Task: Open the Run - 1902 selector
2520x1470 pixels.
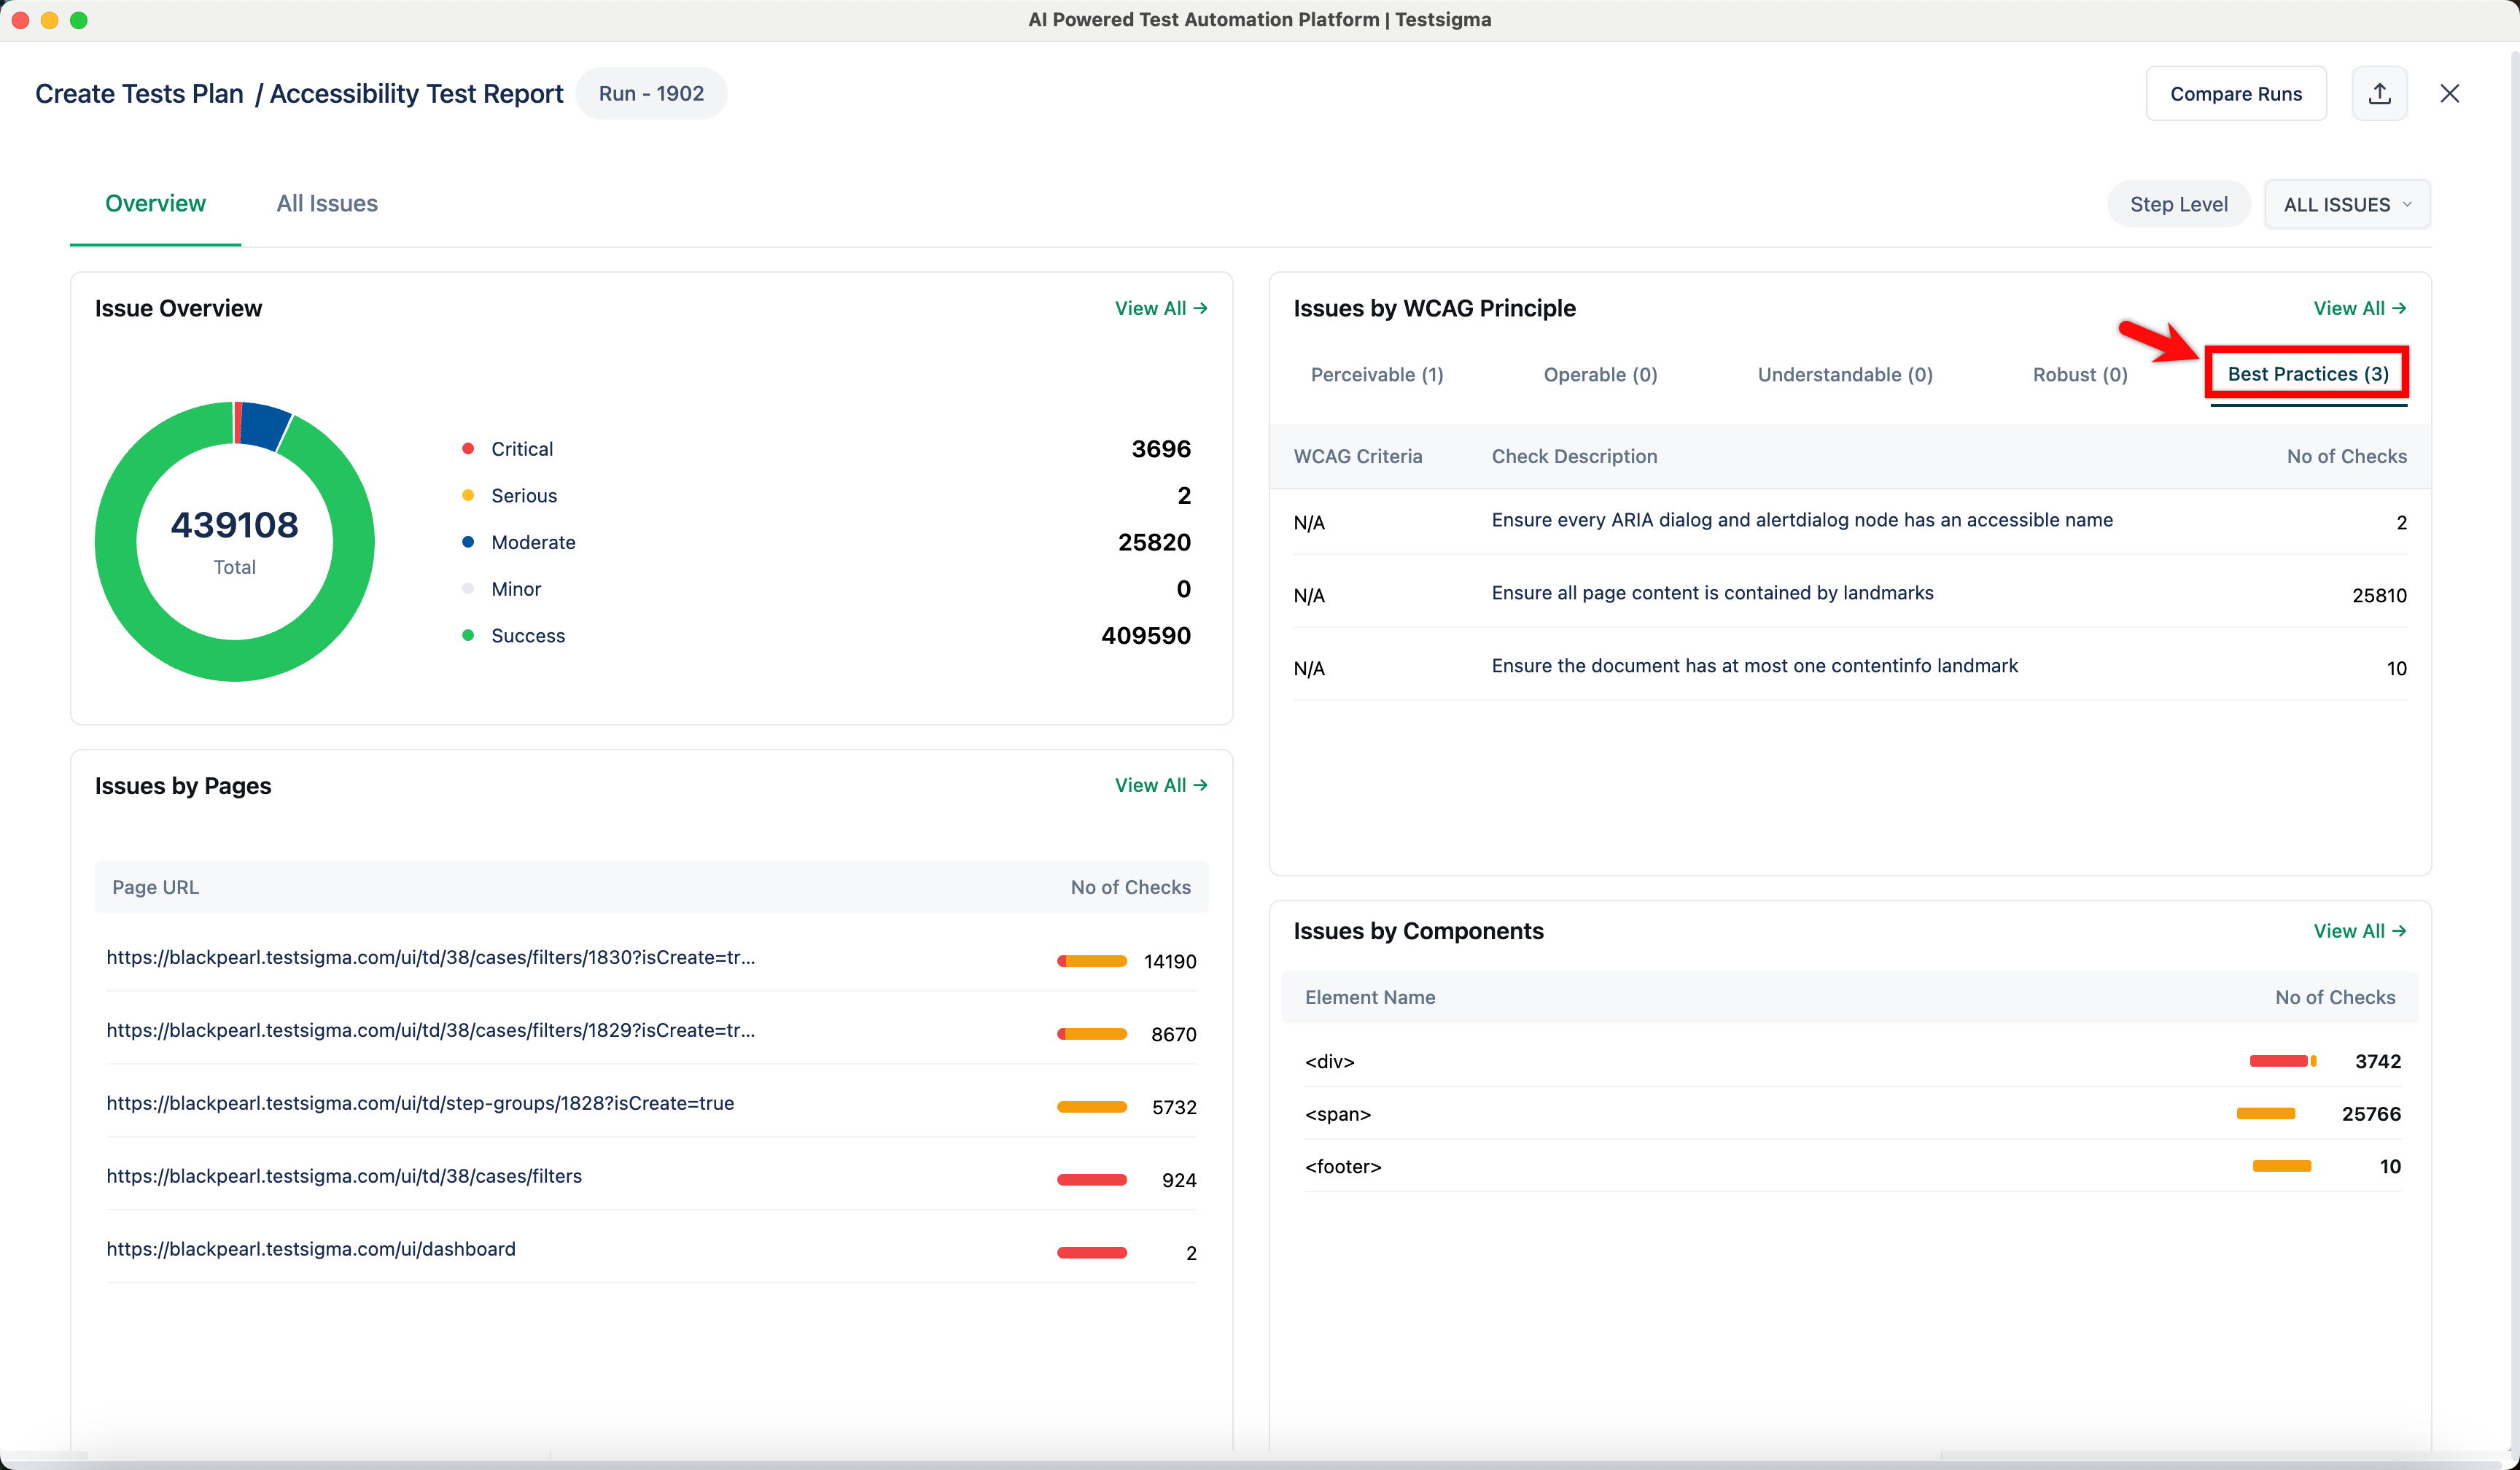Action: click(x=651, y=93)
